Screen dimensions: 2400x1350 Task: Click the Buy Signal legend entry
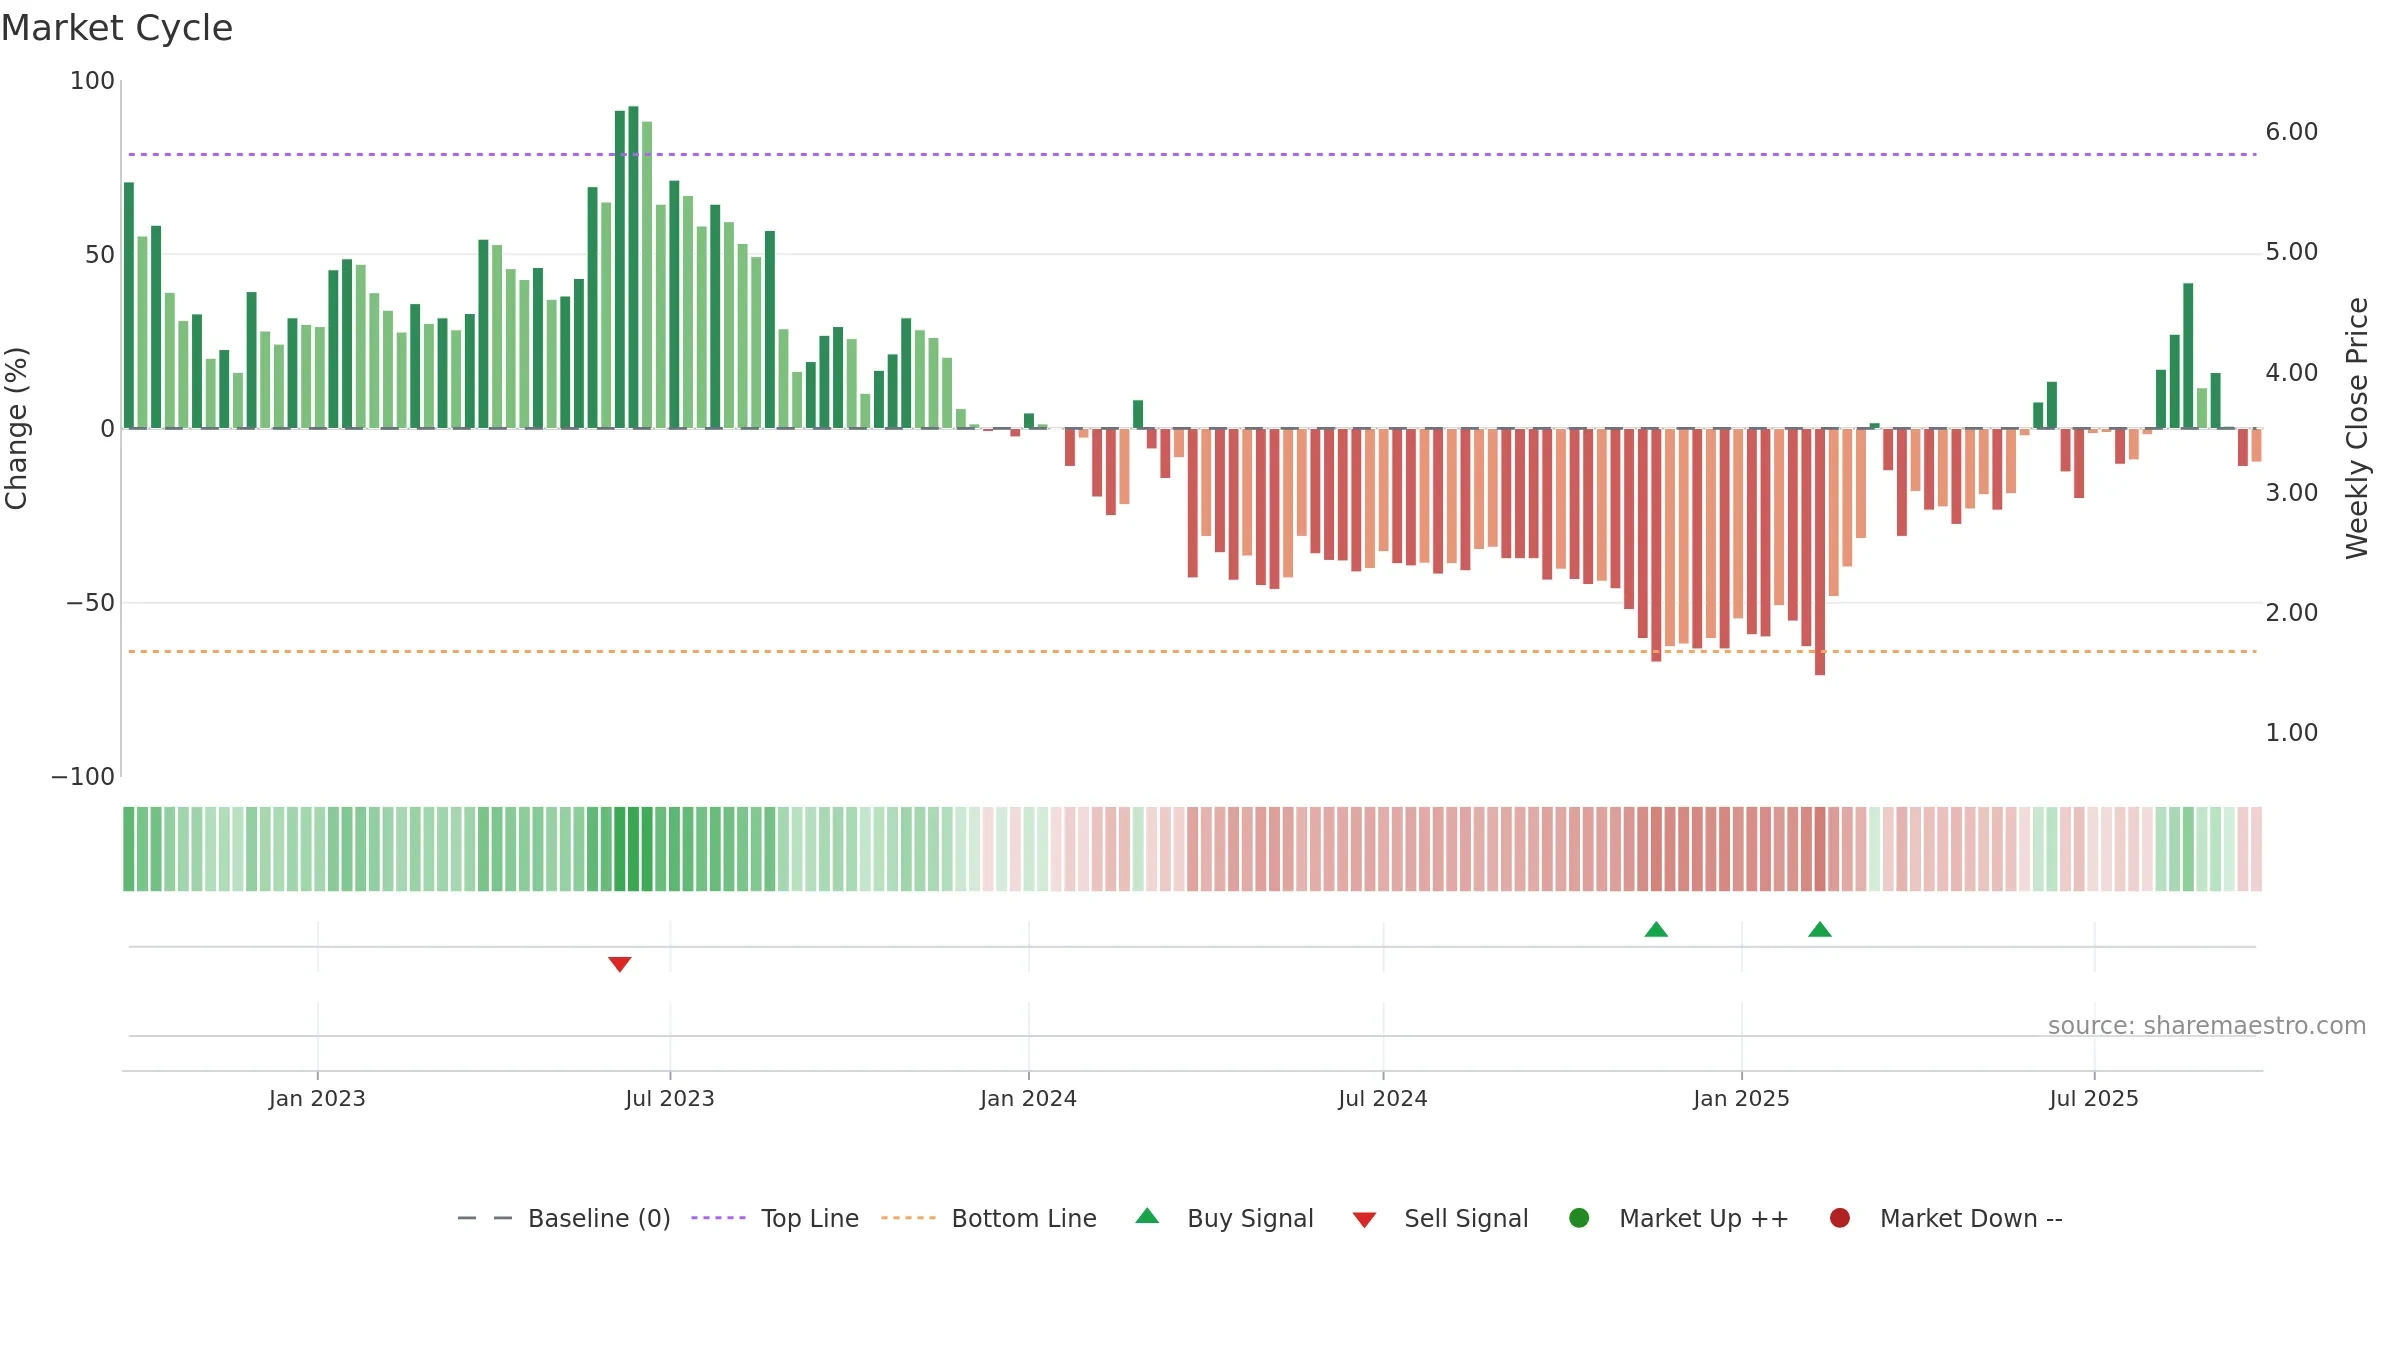[x=1224, y=1218]
